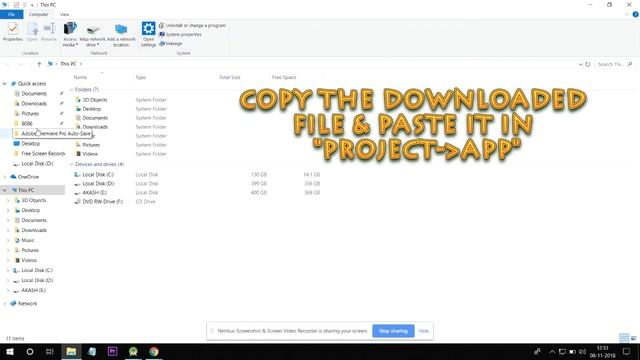Open the ribbon Help icon

(x=635, y=14)
